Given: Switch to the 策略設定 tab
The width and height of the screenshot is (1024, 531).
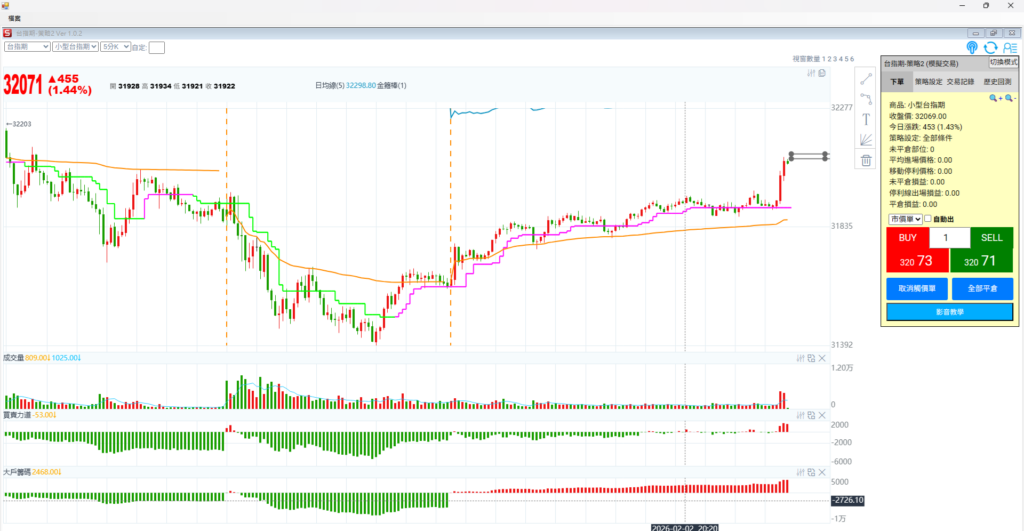Looking at the screenshot, I should coord(927,82).
